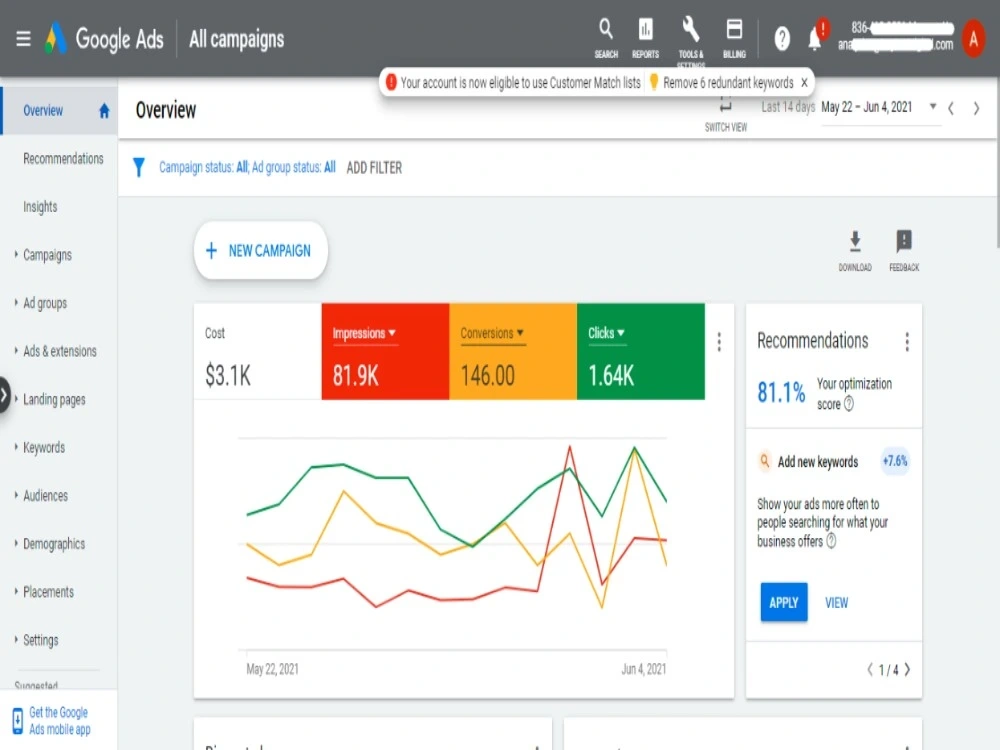Show previous recommendation in 1/4 pager
The image size is (1000, 750).
click(870, 670)
